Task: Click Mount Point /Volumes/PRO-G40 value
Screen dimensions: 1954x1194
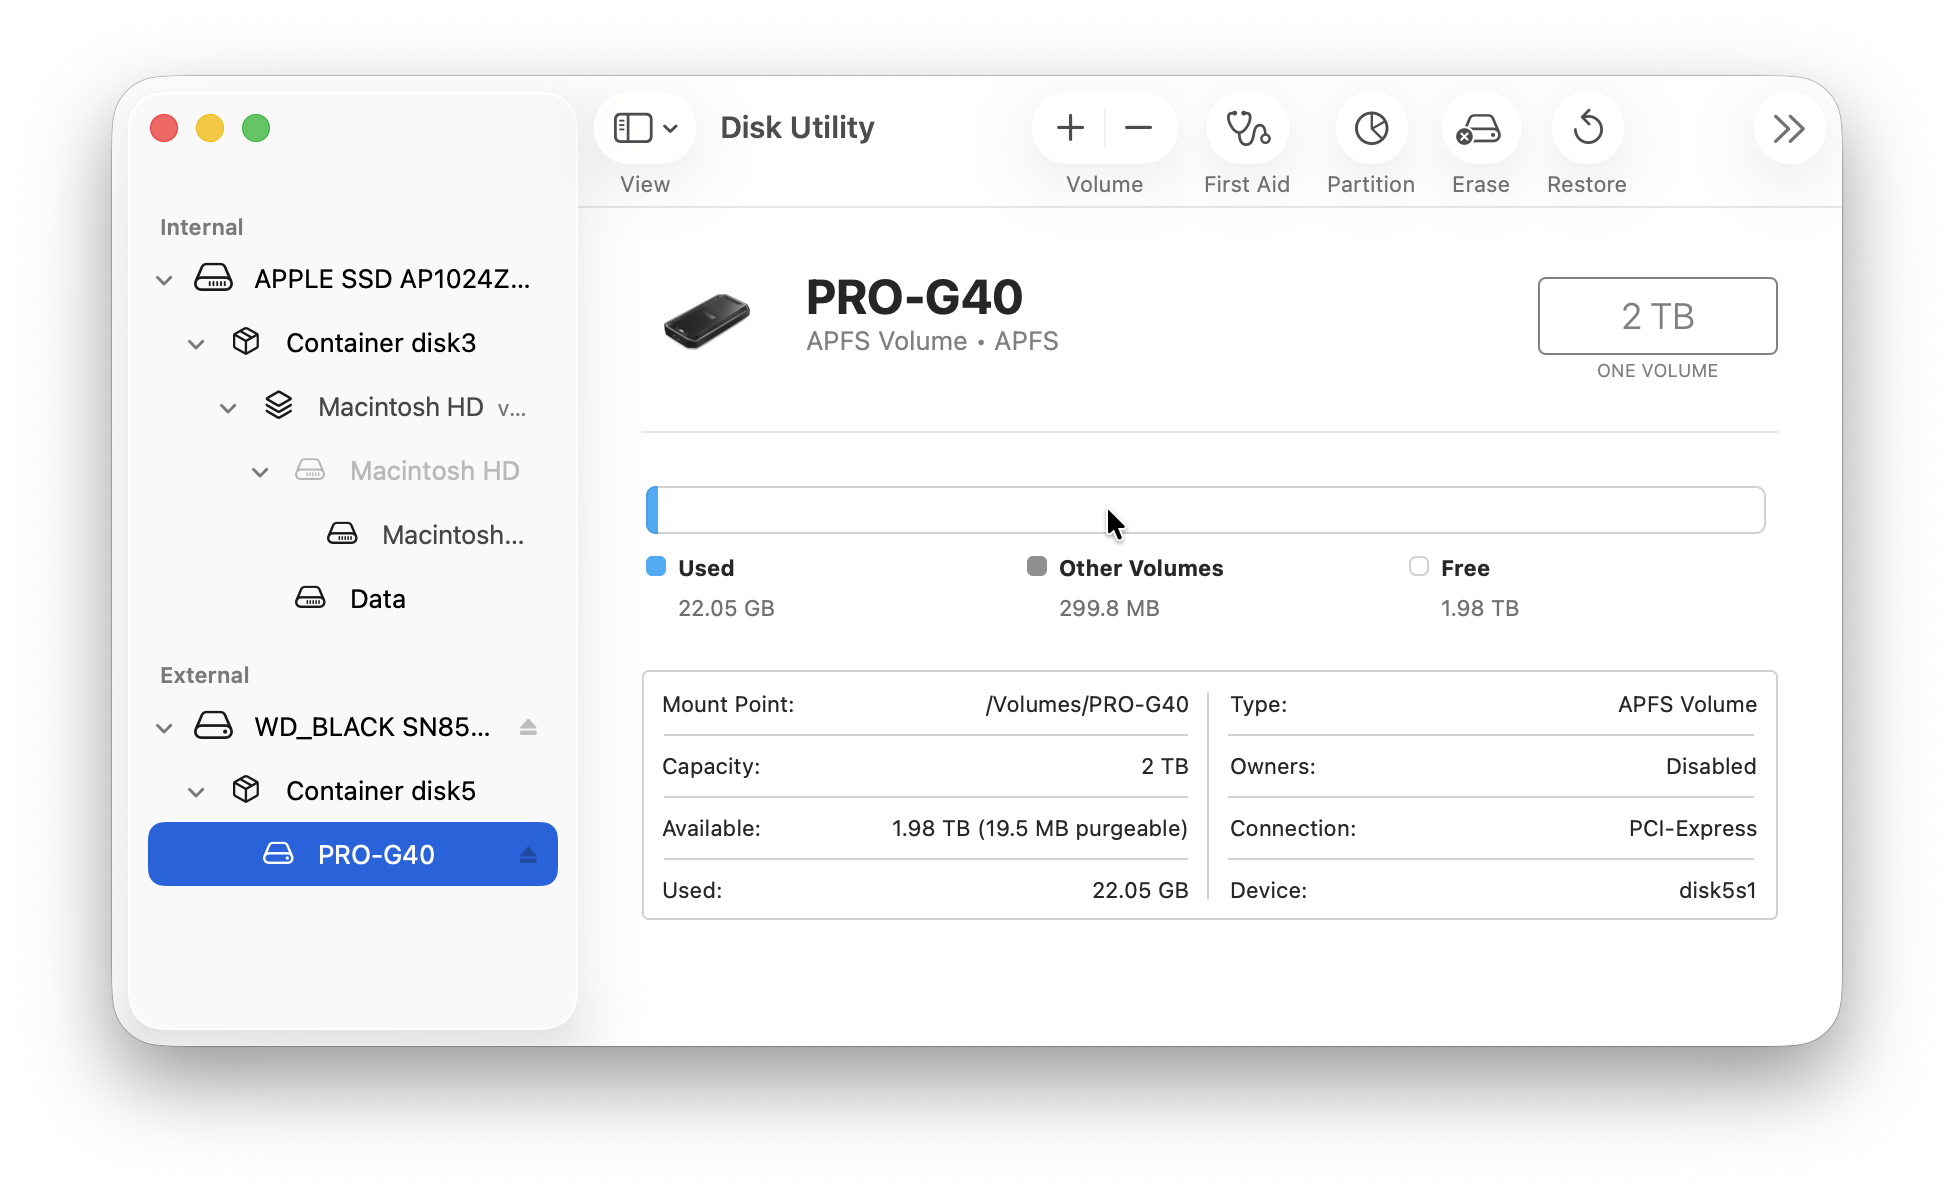Action: tap(1087, 705)
